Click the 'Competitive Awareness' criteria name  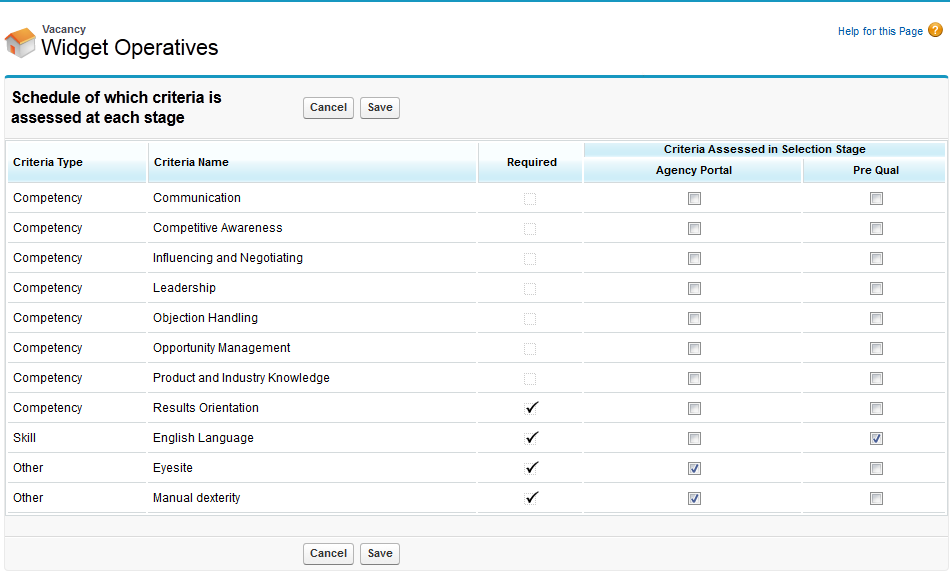tap(218, 228)
